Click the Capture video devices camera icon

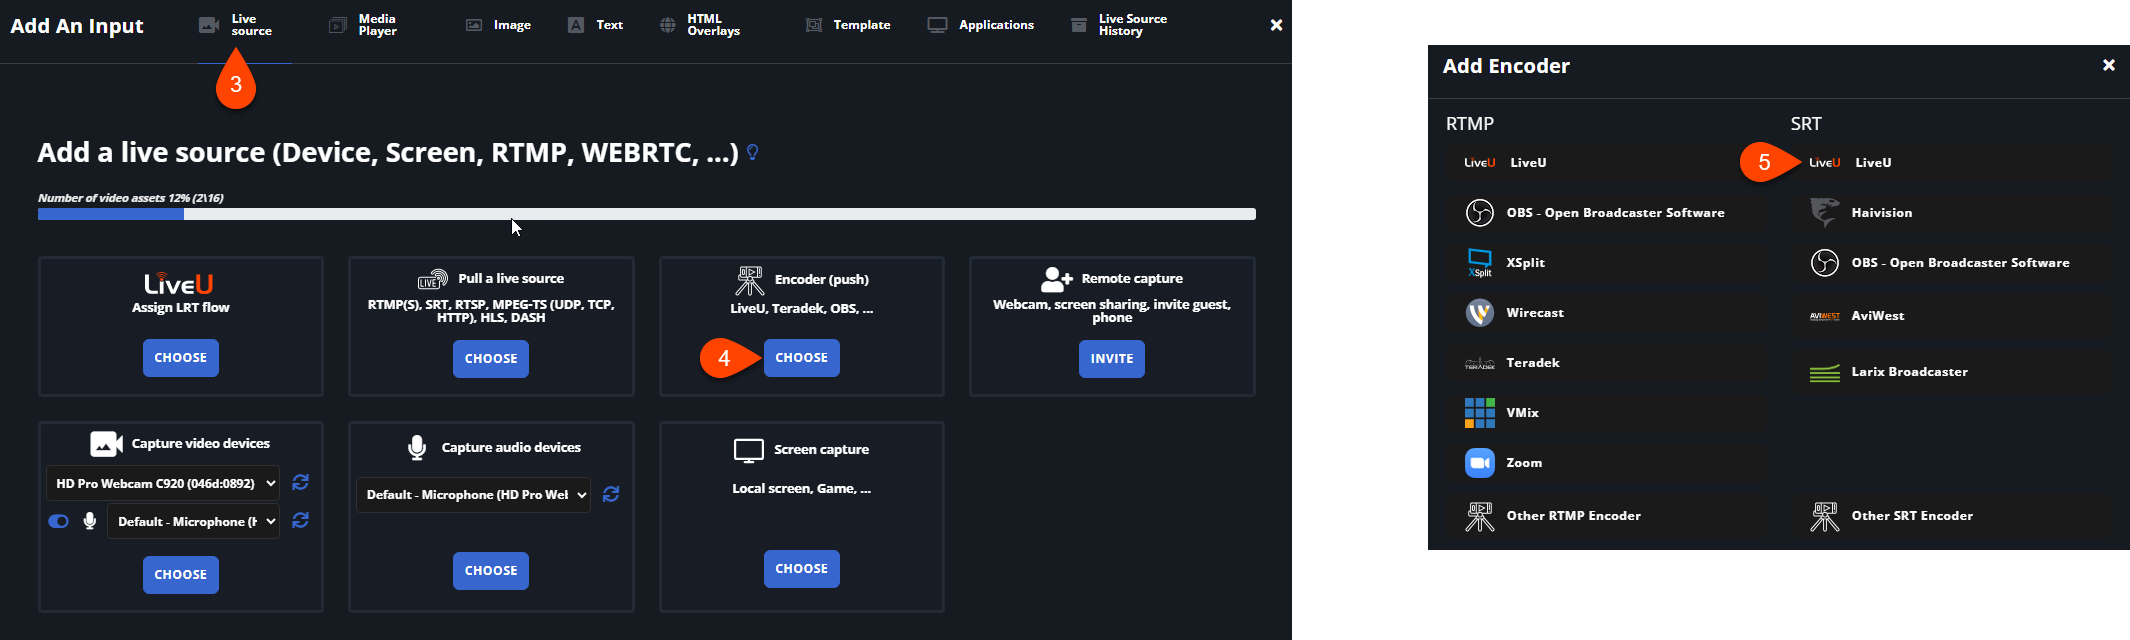107,444
